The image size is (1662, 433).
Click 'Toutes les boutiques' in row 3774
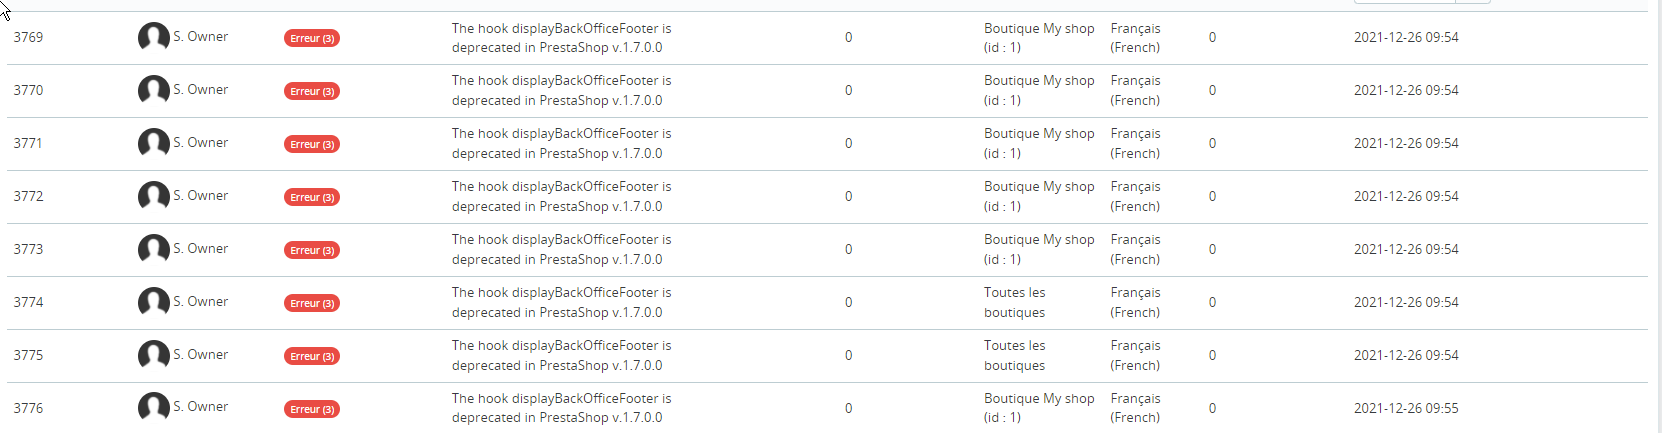(x=1014, y=302)
